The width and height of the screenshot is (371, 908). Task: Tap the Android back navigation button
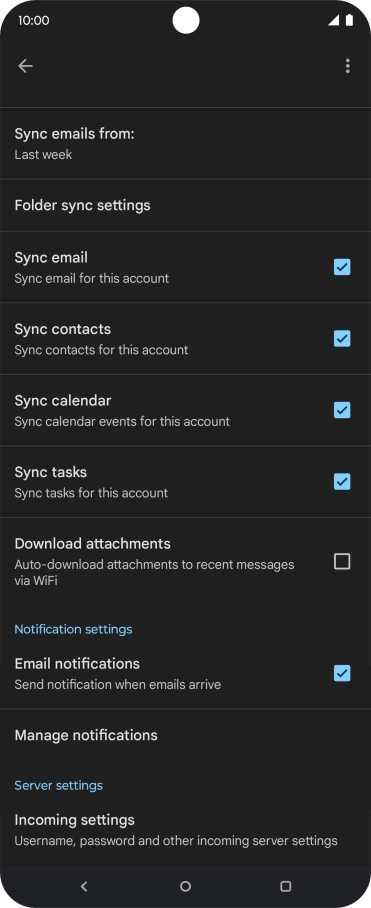(84, 886)
